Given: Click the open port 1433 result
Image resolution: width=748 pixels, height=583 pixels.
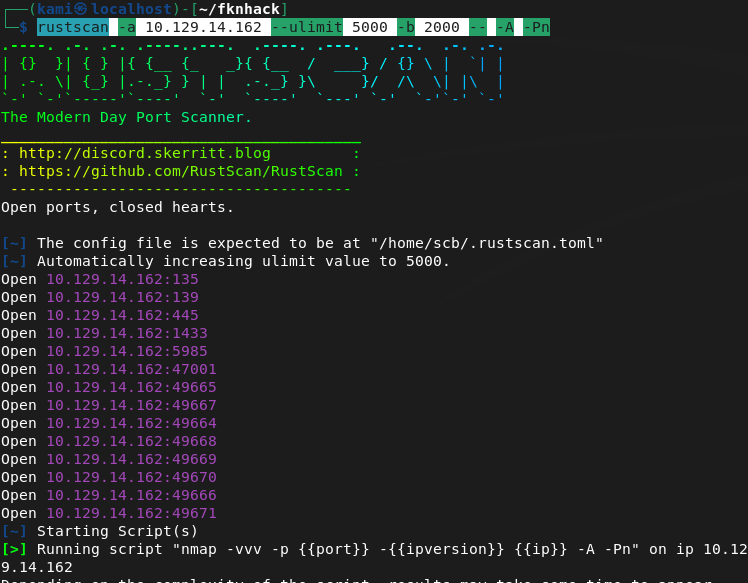Looking at the screenshot, I should [x=126, y=333].
